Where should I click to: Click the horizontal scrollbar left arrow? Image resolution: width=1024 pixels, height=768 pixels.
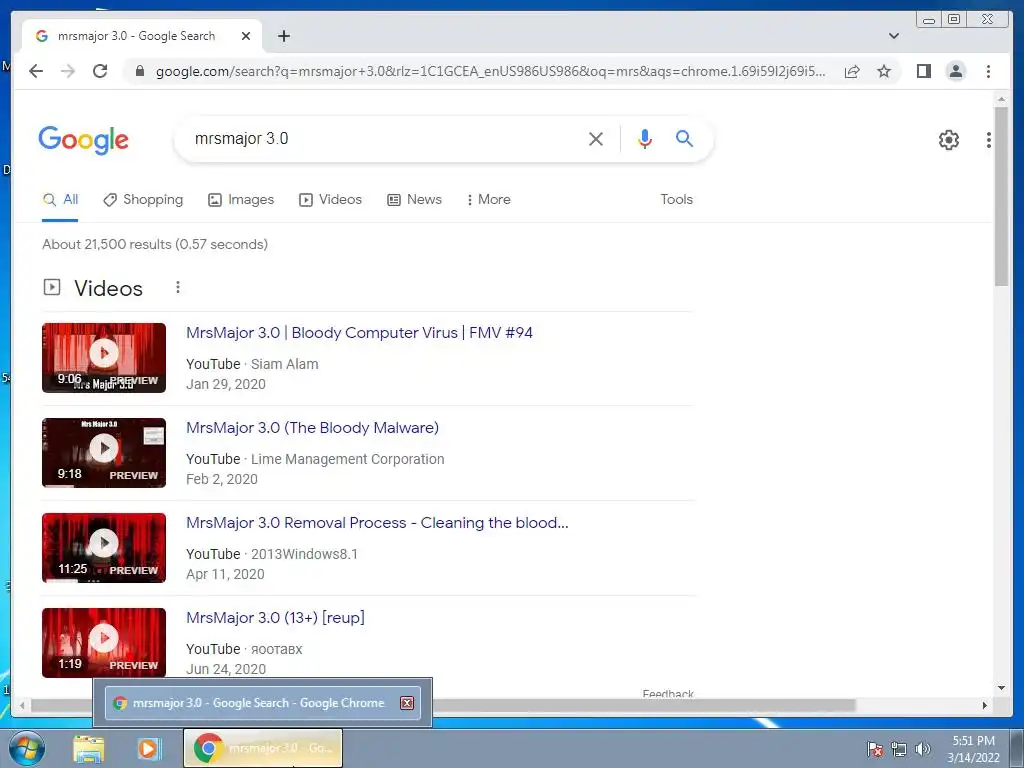[x=22, y=705]
